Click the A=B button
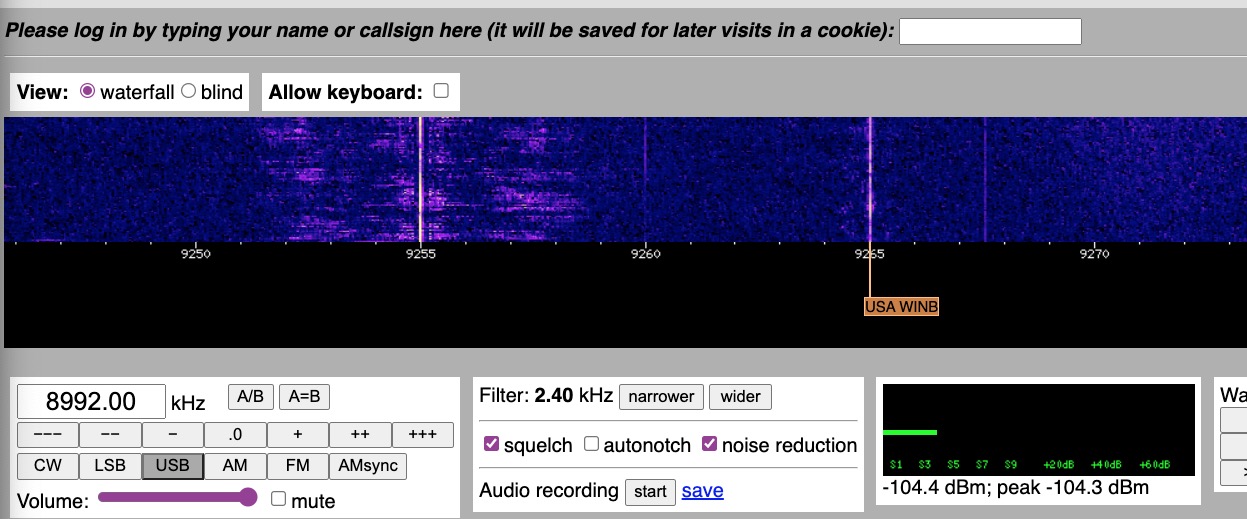This screenshot has height=519, width=1247. tap(304, 397)
